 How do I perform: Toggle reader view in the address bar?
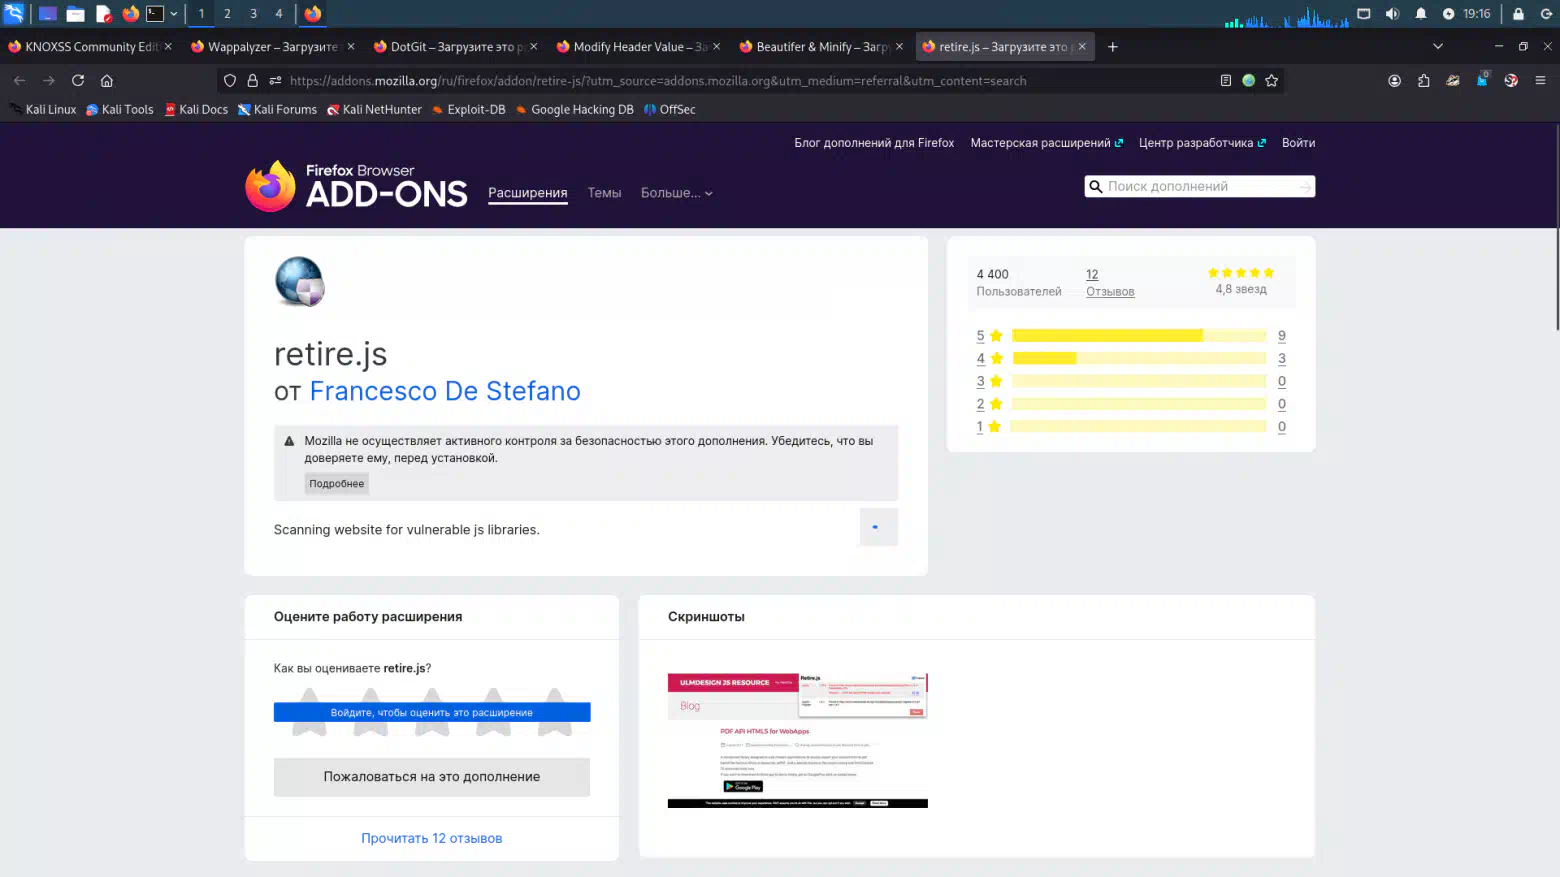pos(1226,81)
